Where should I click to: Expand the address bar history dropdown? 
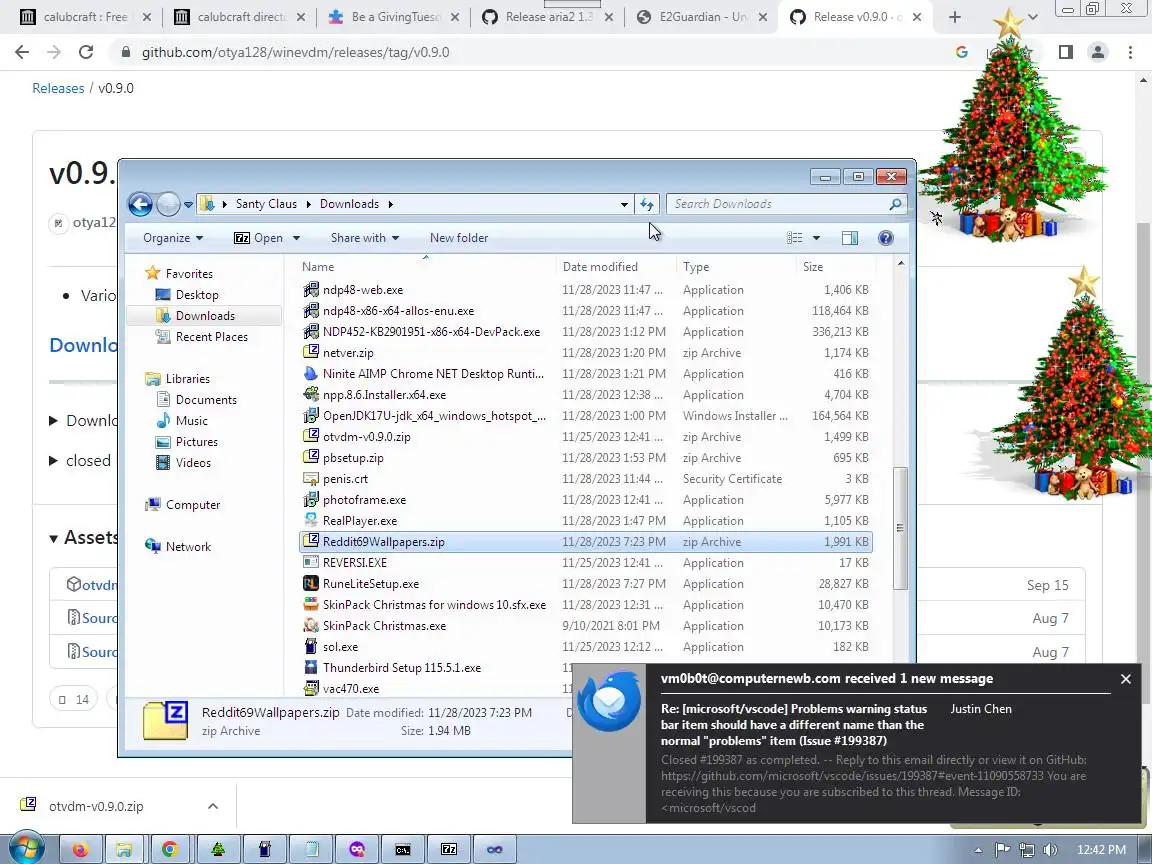pyautogui.click(x=624, y=204)
